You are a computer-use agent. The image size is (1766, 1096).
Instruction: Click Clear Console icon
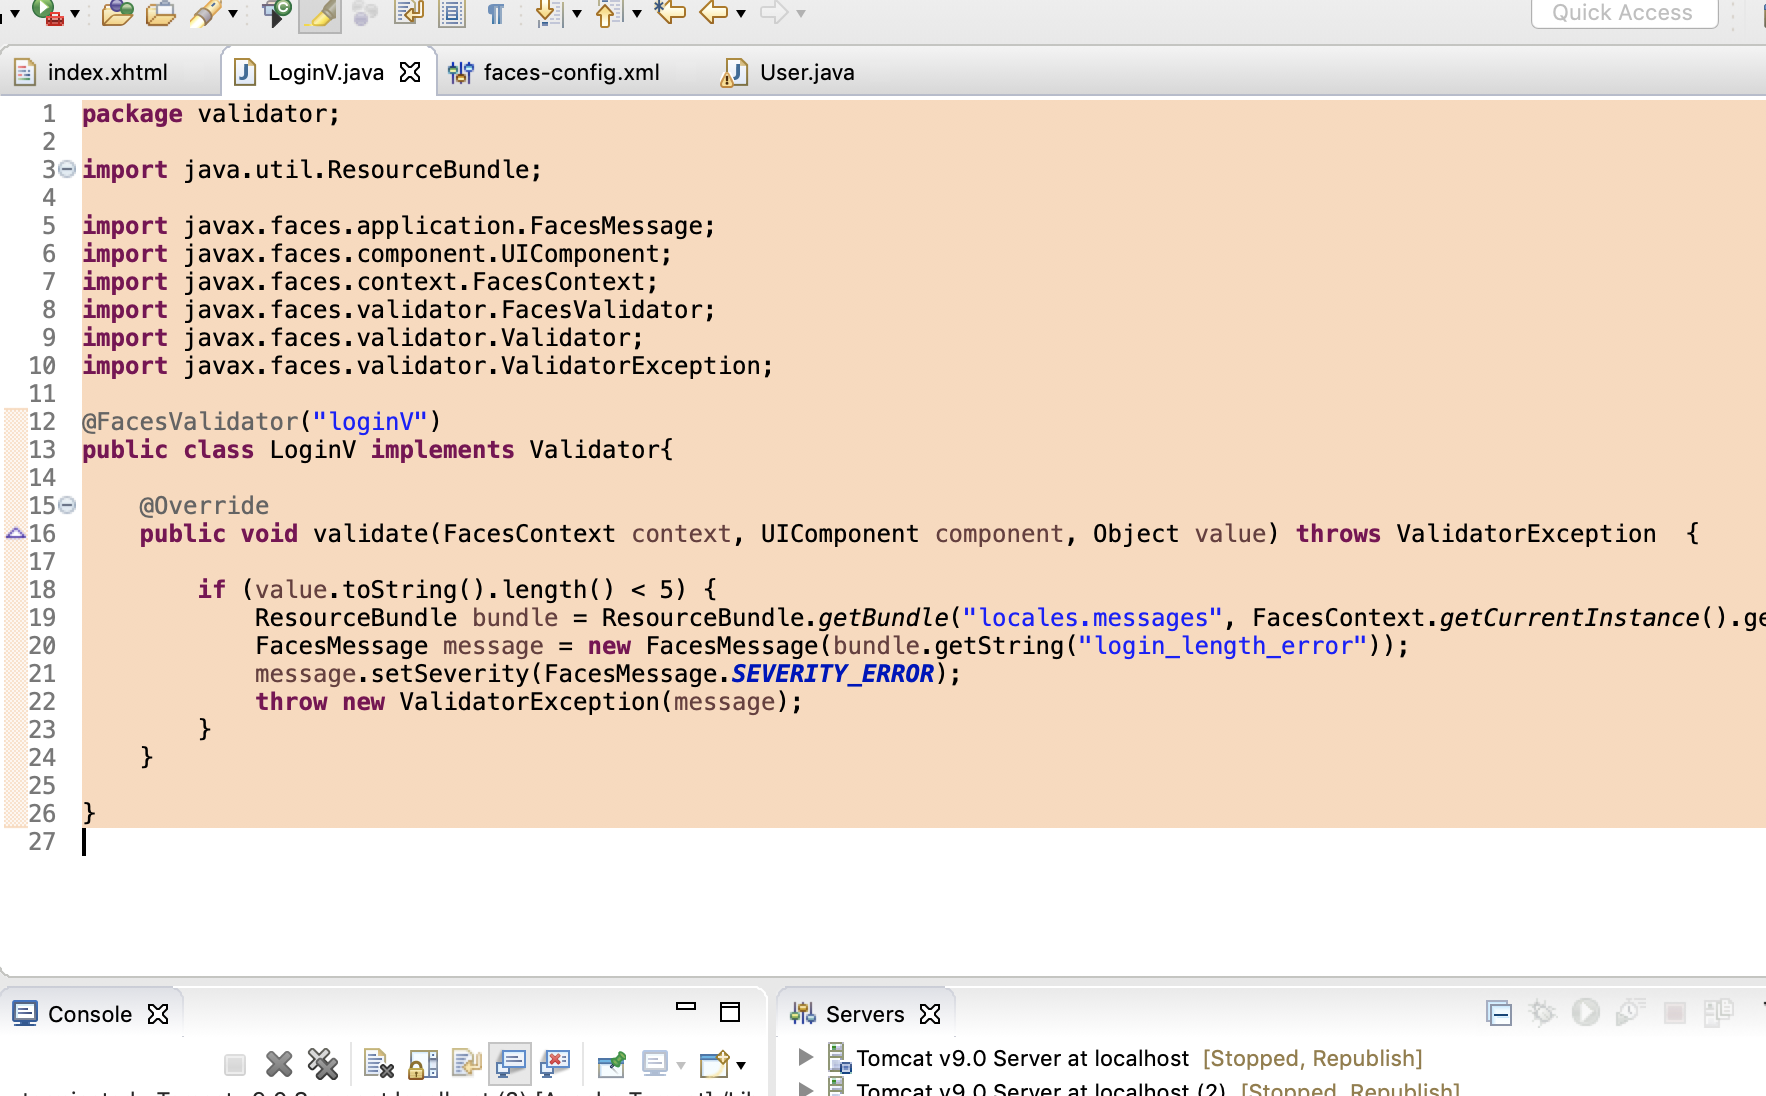[379, 1064]
